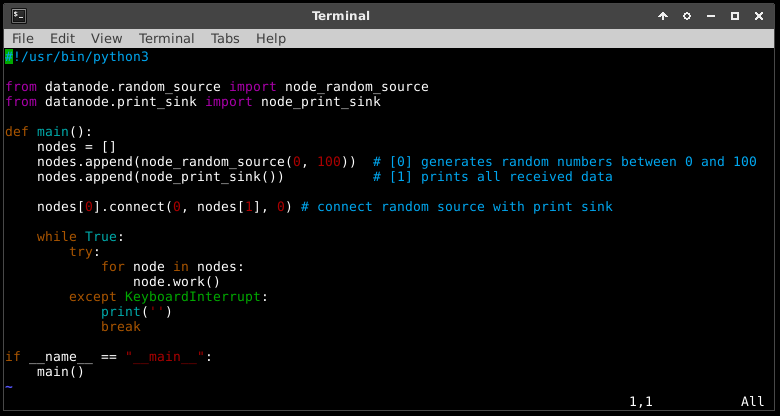Viewport: 780px width, 416px height.
Task: Minimize the Terminal window
Action: tap(711, 16)
